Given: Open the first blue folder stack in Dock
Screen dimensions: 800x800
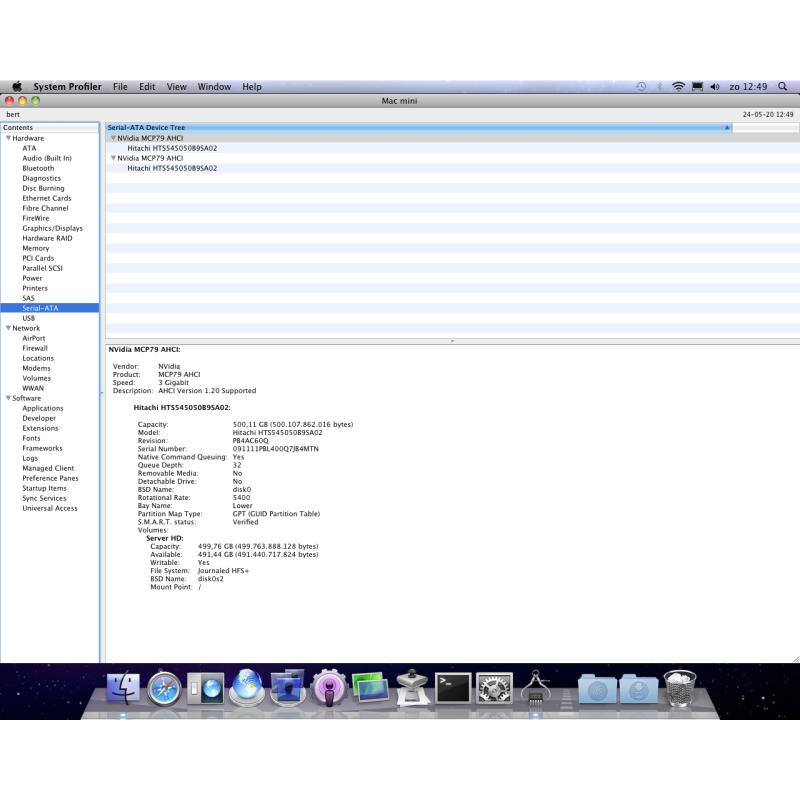Looking at the screenshot, I should point(597,689).
